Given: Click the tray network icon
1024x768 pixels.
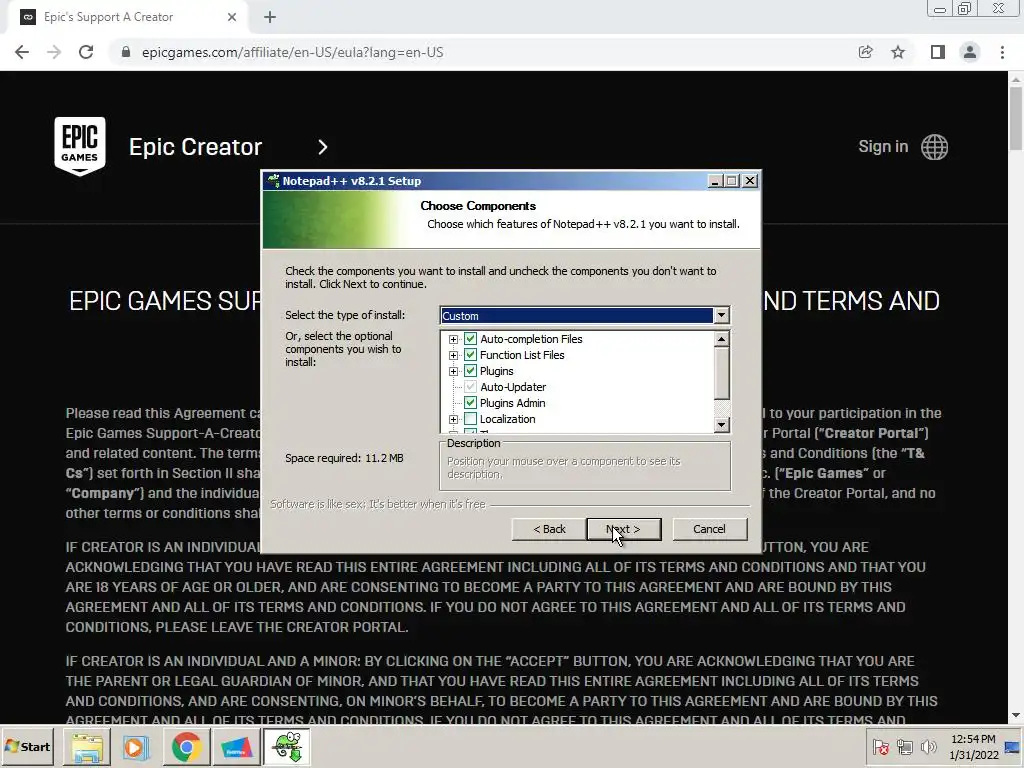Looking at the screenshot, I should click(x=904, y=746).
